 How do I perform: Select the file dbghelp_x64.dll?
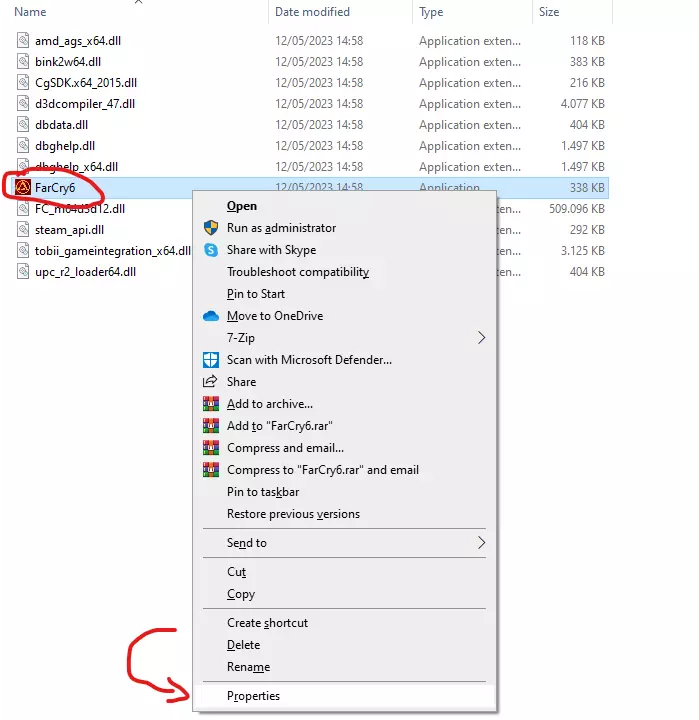(77, 167)
